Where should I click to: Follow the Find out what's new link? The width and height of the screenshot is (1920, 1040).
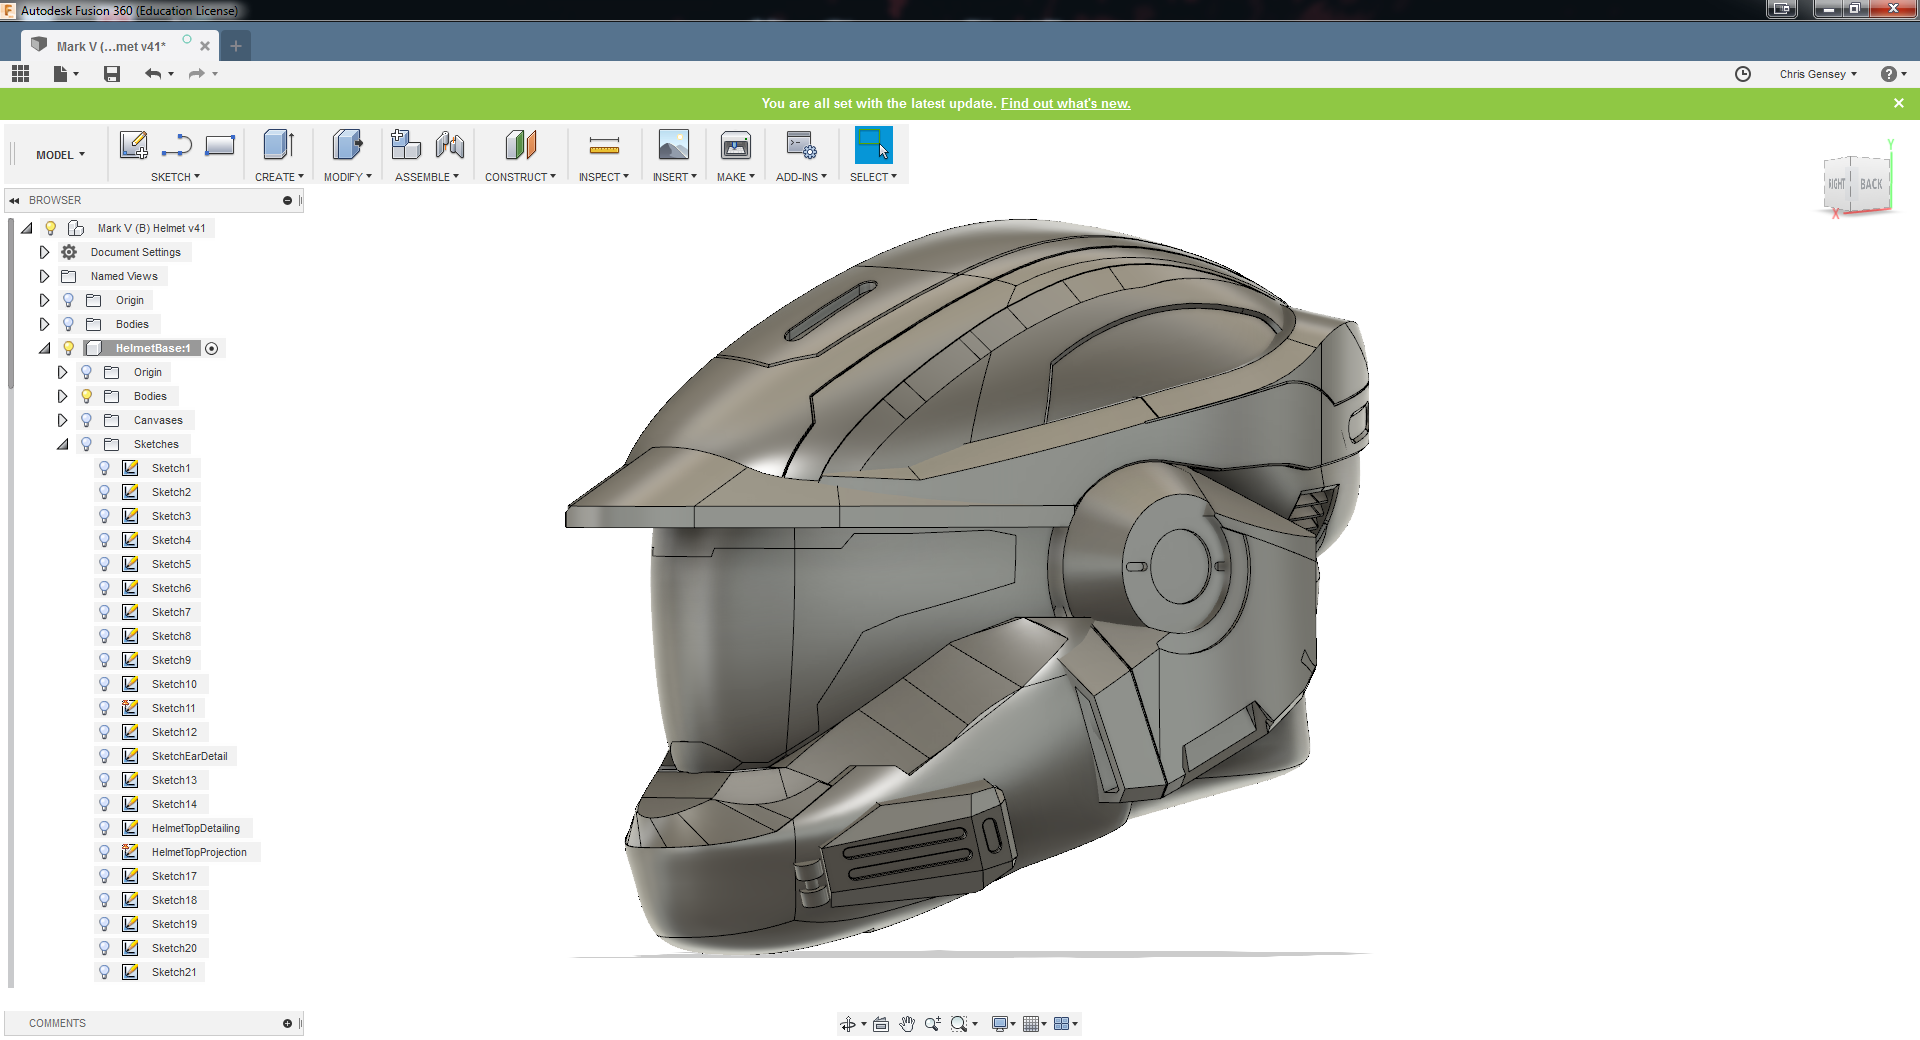click(1065, 103)
